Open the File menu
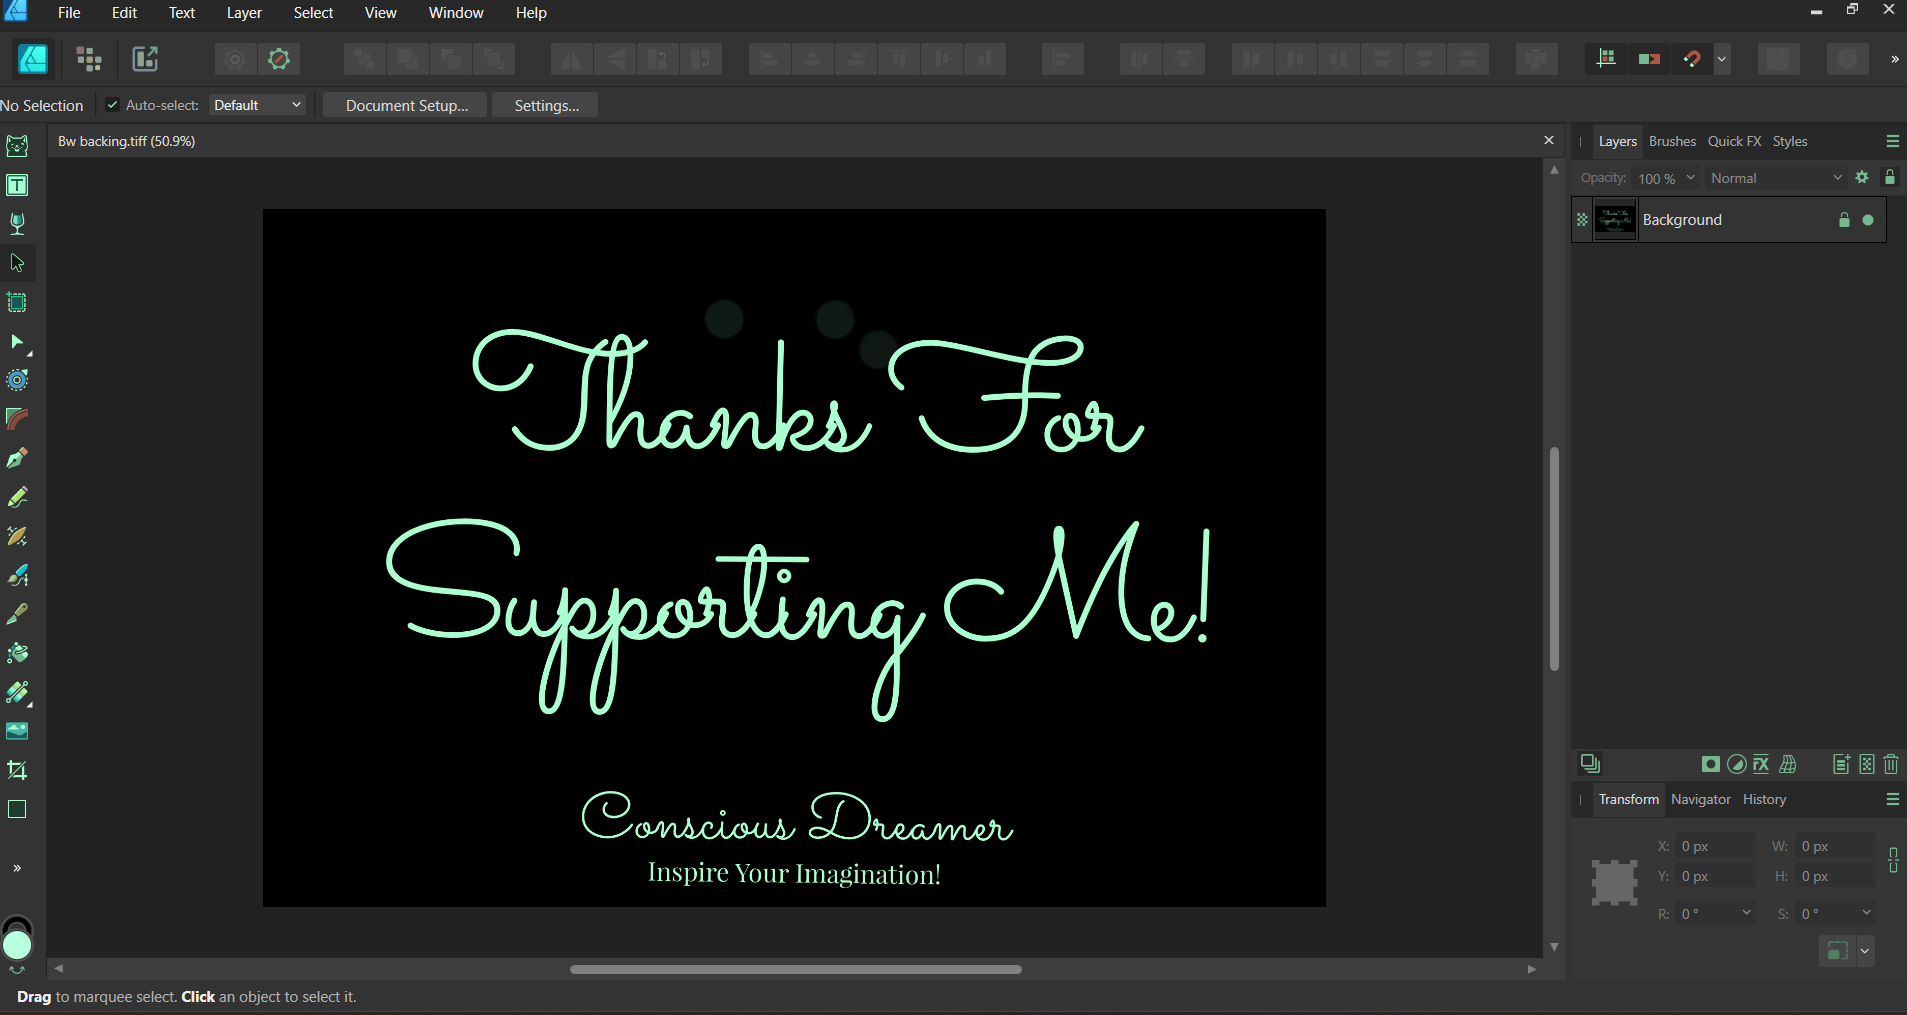 [x=69, y=13]
